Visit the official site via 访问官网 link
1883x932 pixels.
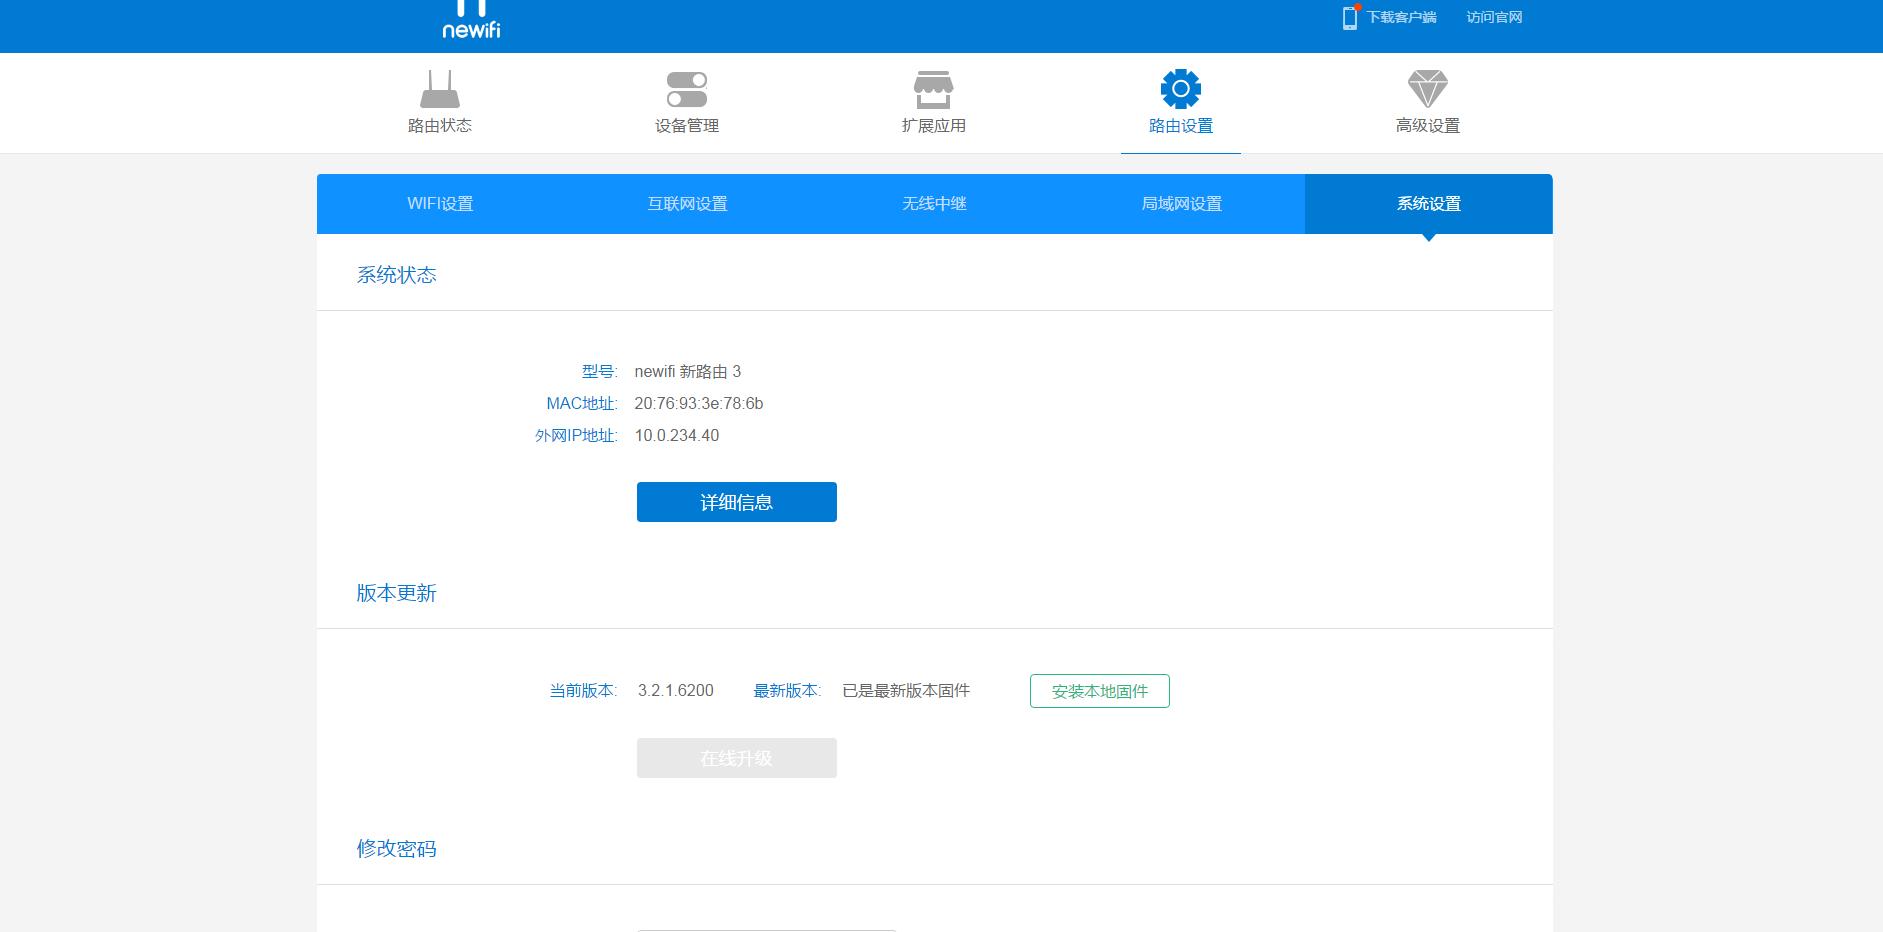click(1493, 17)
